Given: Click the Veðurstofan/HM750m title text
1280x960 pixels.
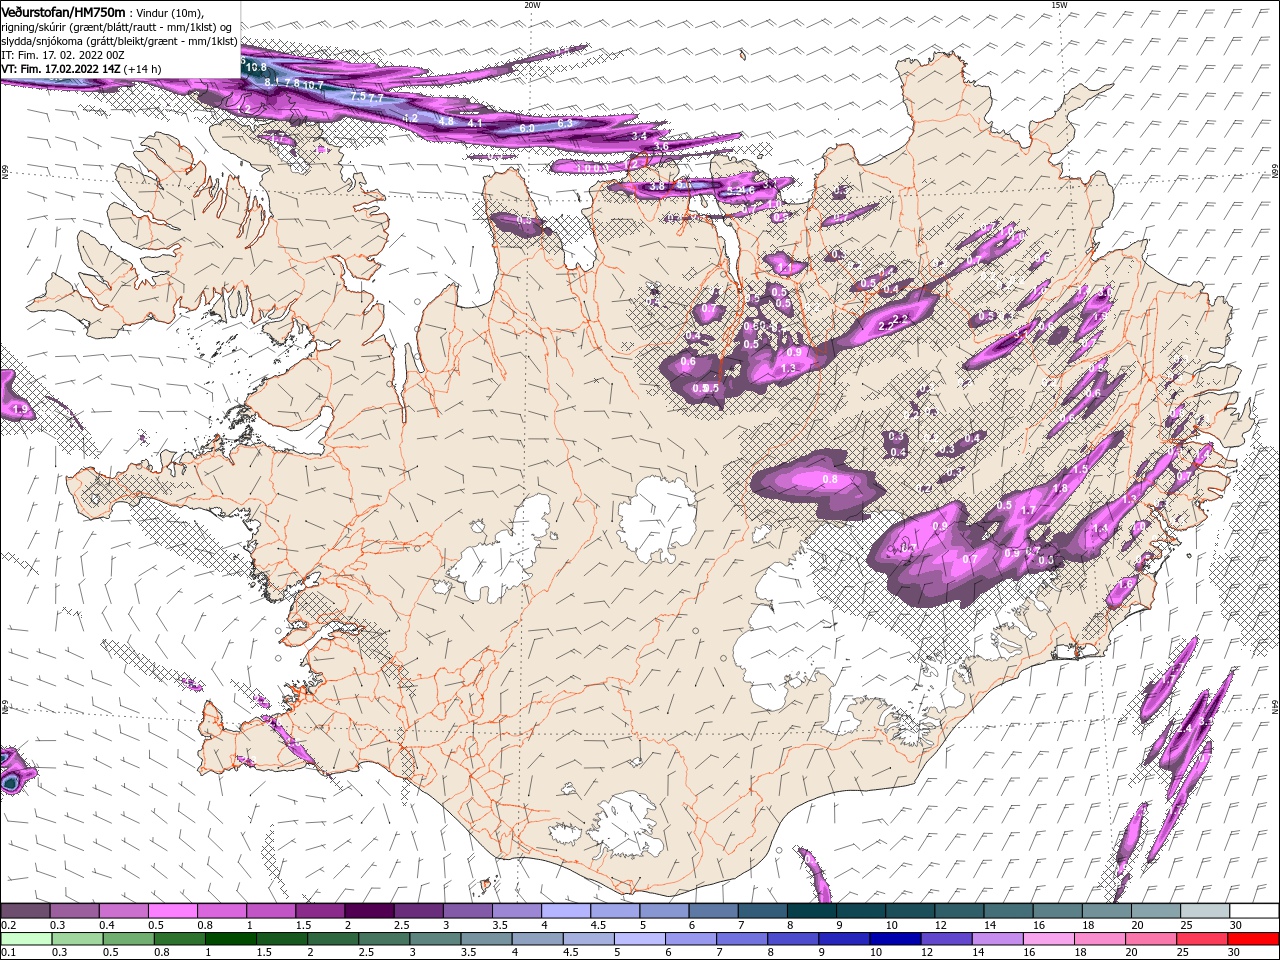Looking at the screenshot, I should [x=63, y=11].
